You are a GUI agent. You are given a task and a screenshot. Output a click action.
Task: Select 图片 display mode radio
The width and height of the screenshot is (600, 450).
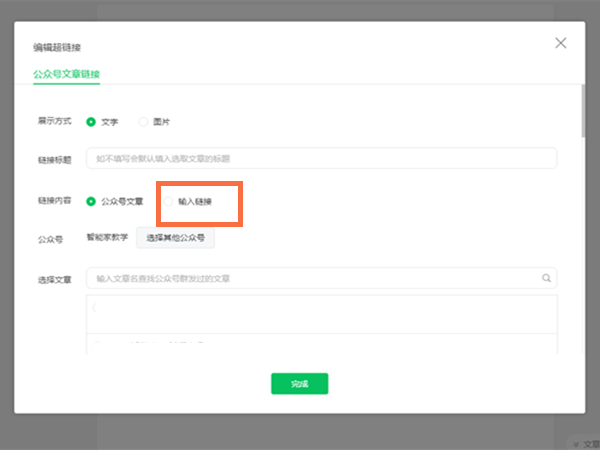(143, 122)
